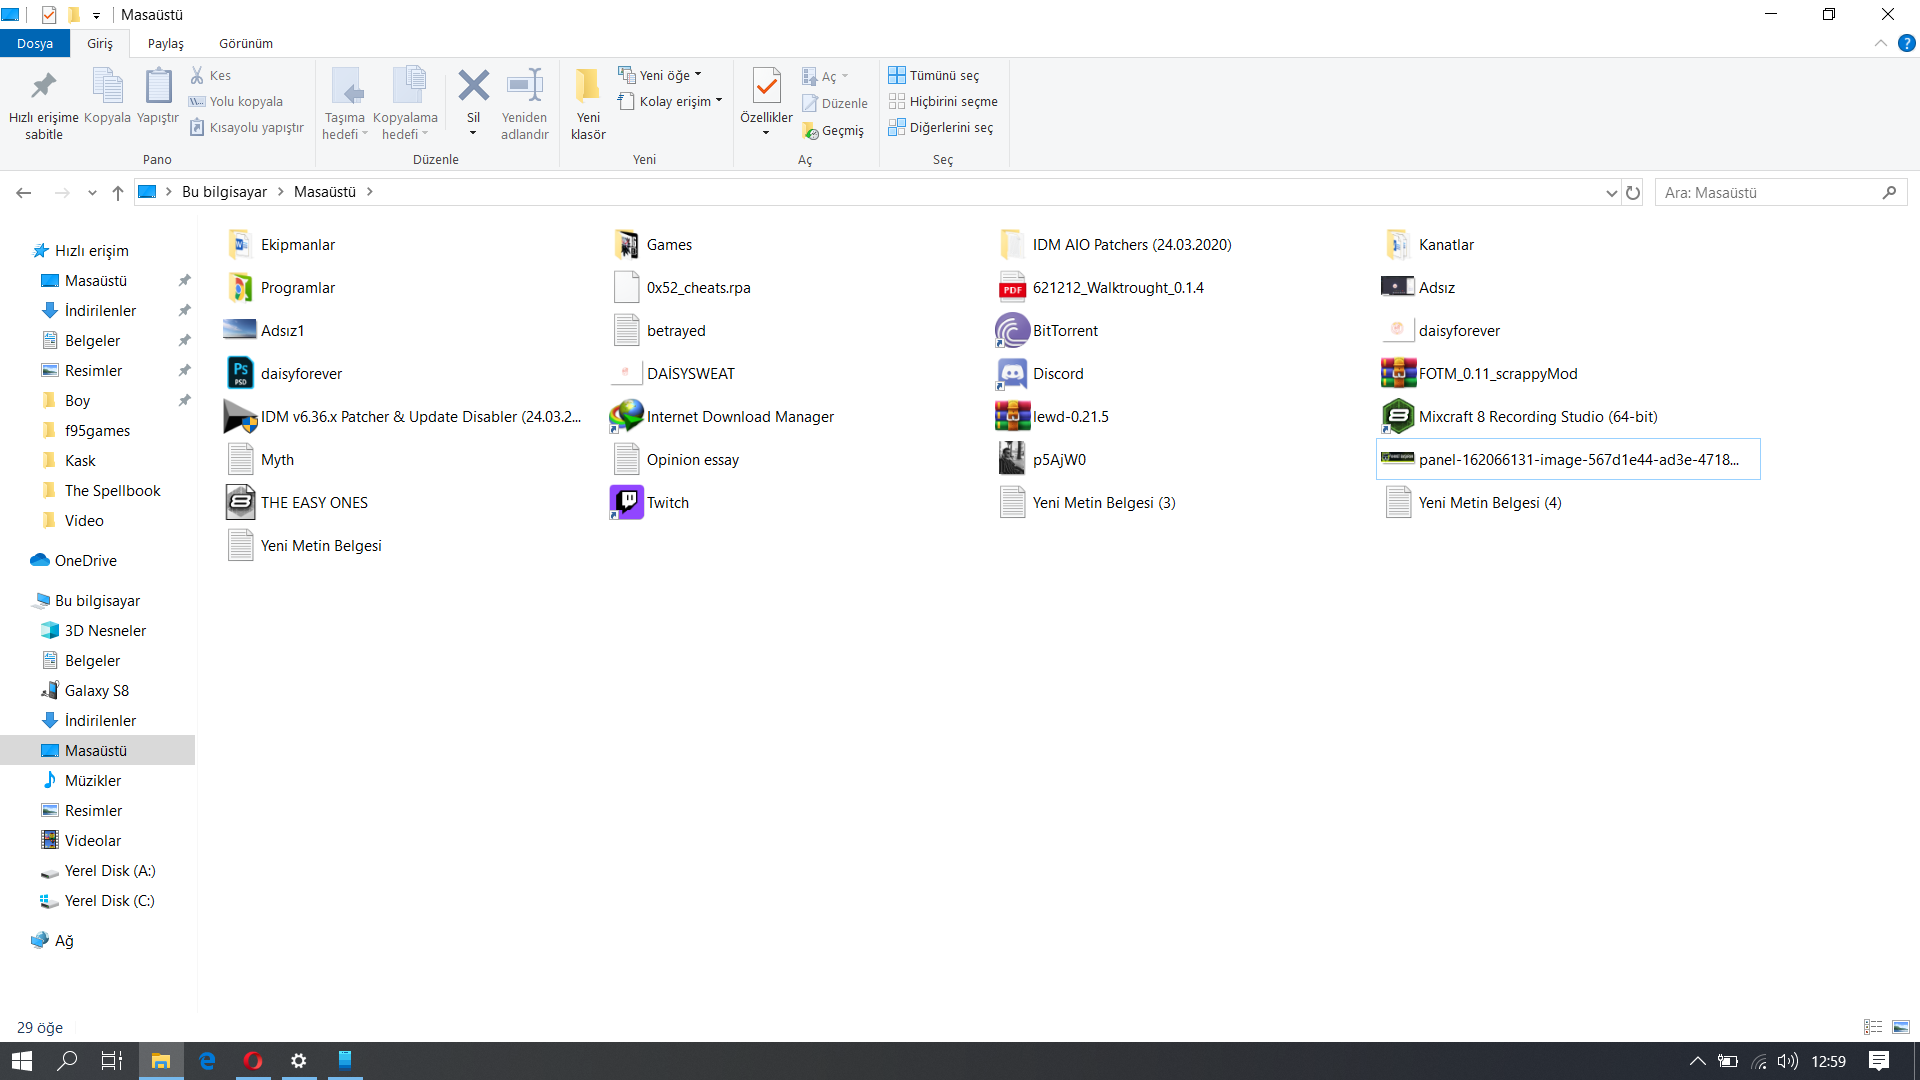The height and width of the screenshot is (1080, 1920).
Task: Click the Kopyala (copy) ribbon icon
Action: click(x=107, y=86)
